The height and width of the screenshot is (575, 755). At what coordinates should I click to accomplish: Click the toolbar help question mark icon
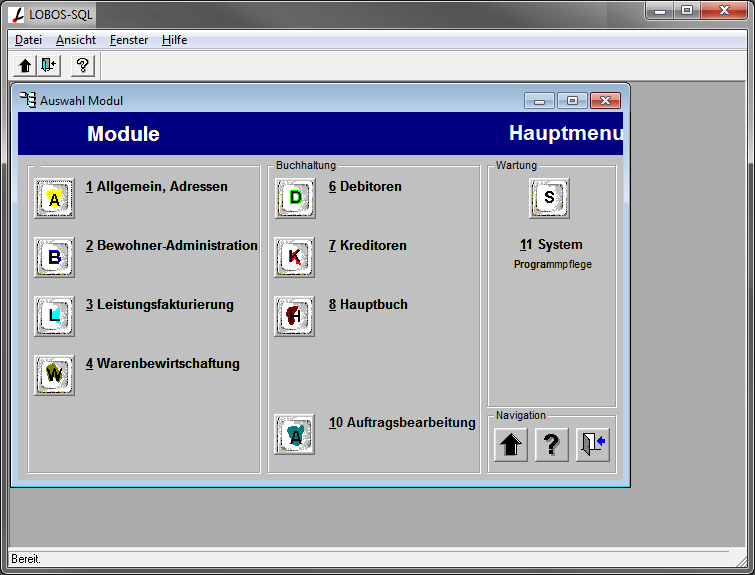point(82,66)
